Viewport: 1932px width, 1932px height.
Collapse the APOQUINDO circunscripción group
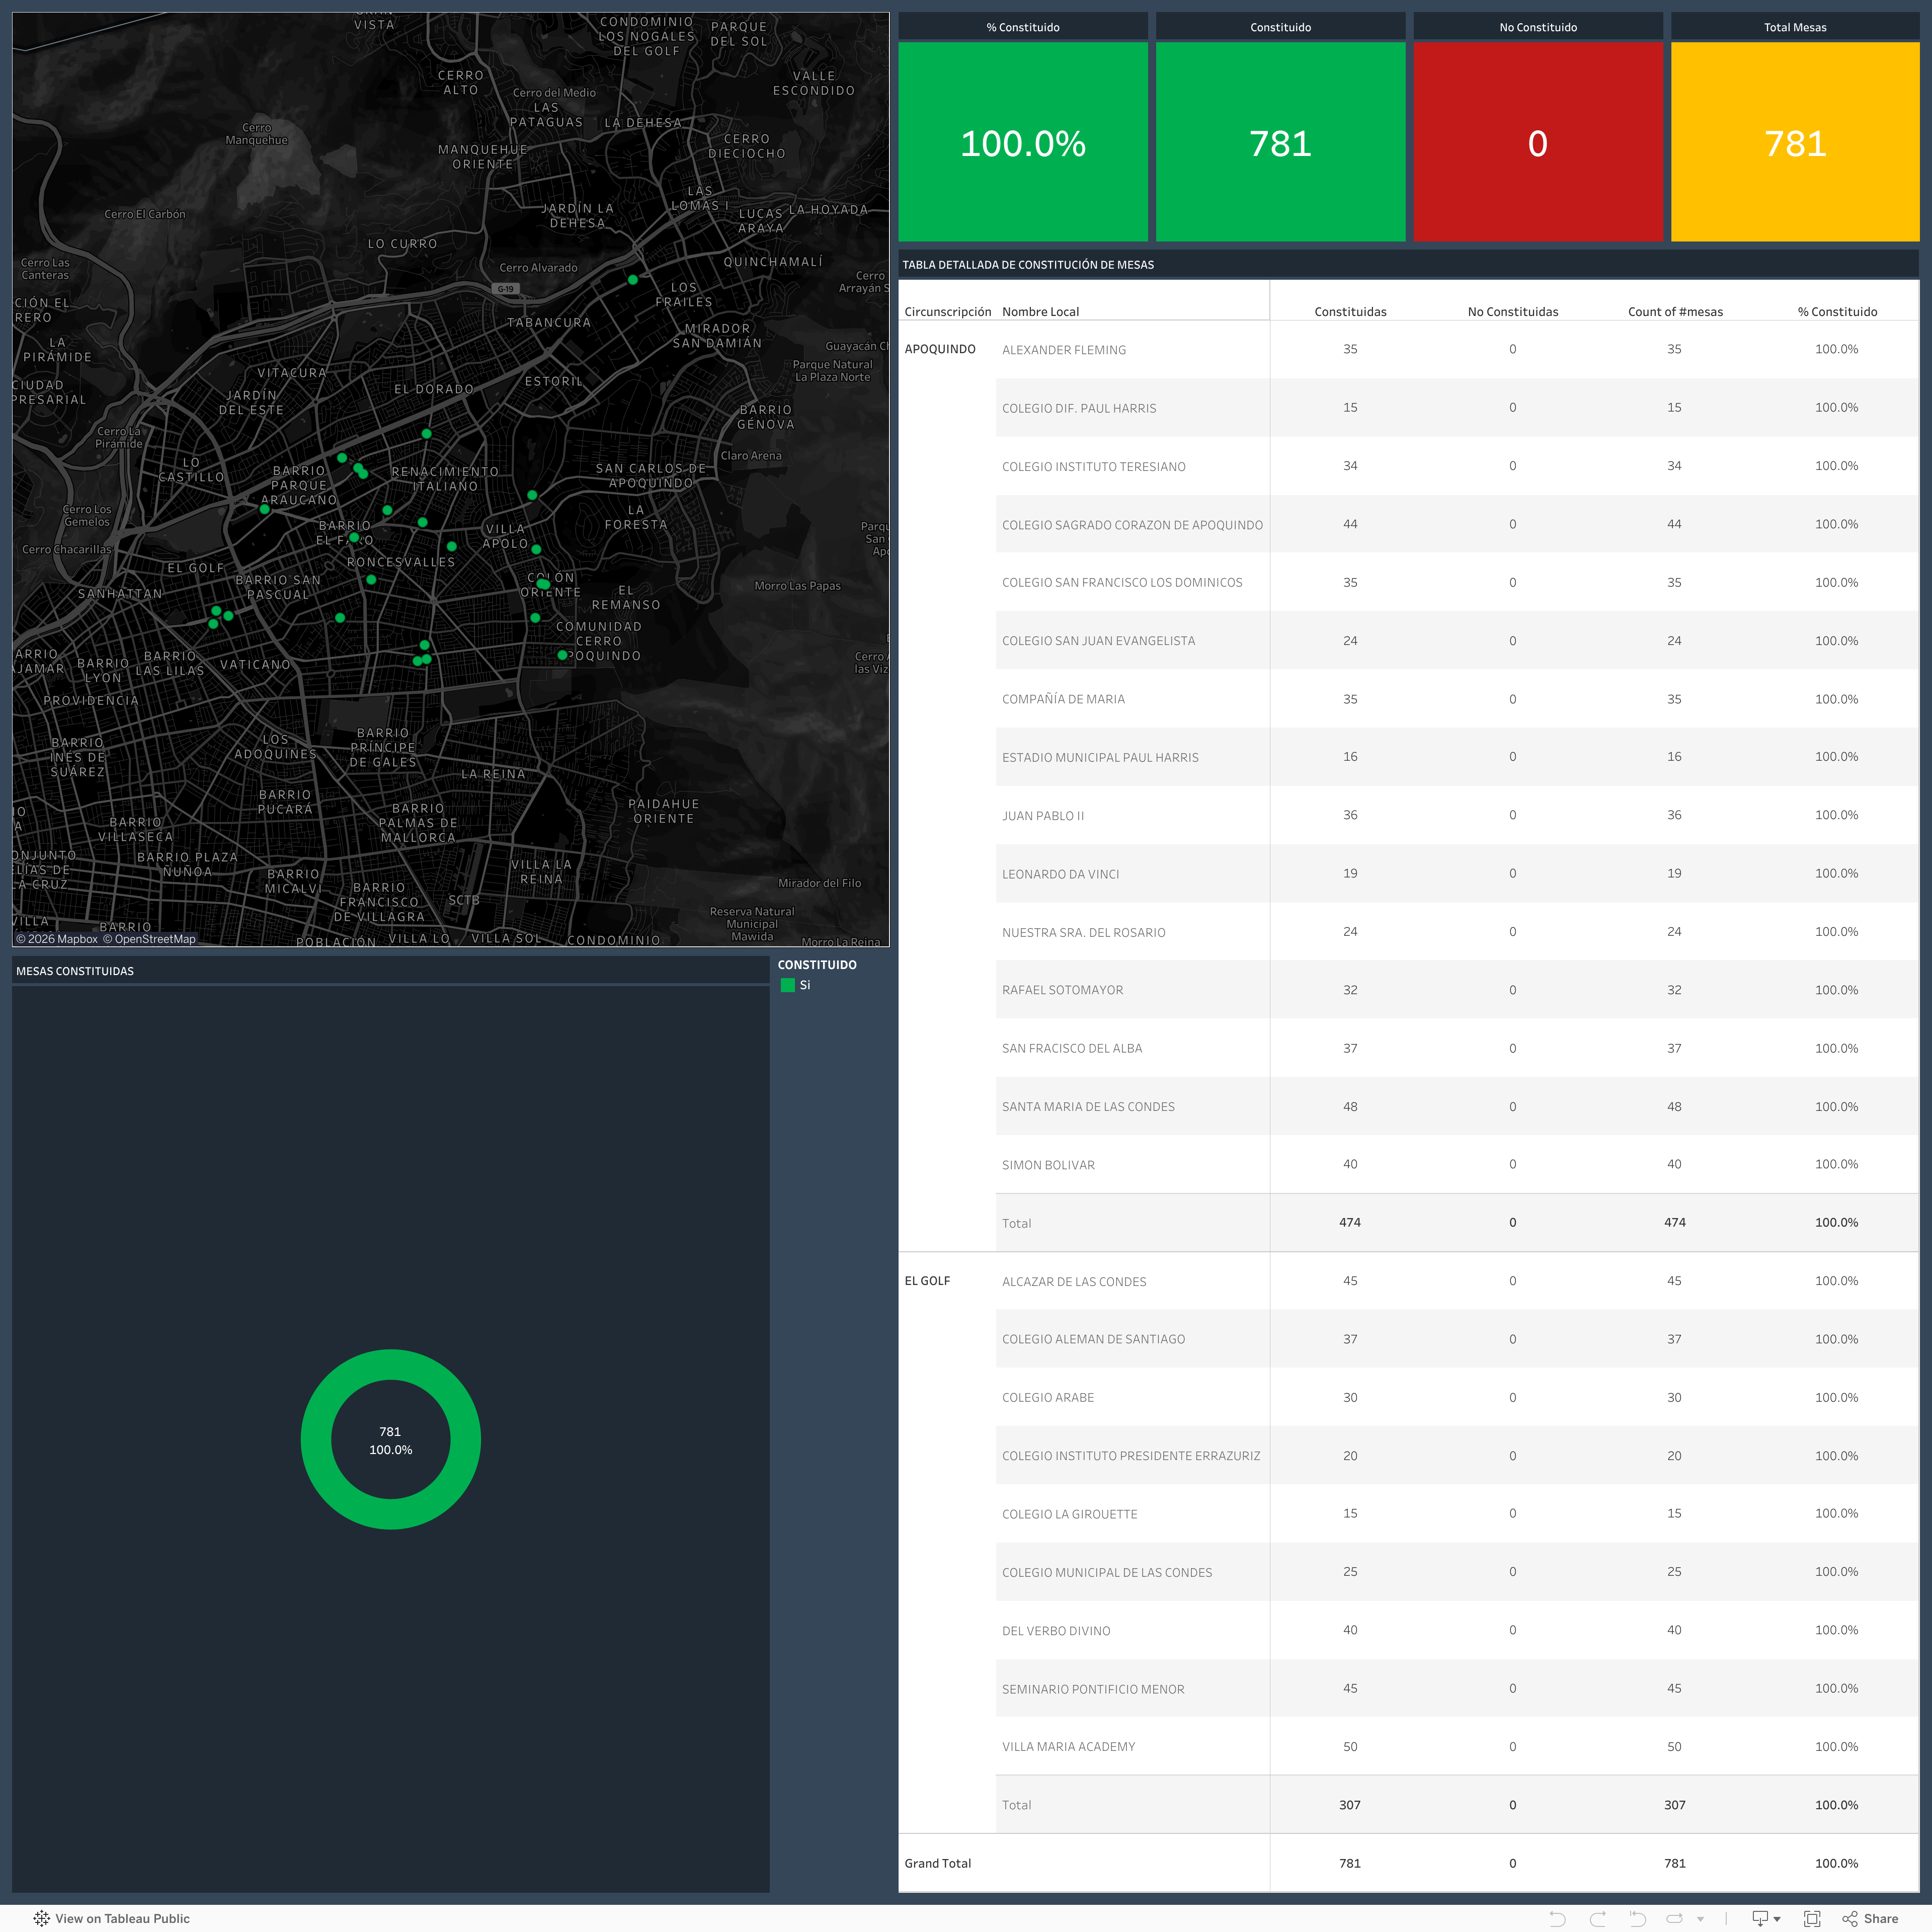(939, 348)
